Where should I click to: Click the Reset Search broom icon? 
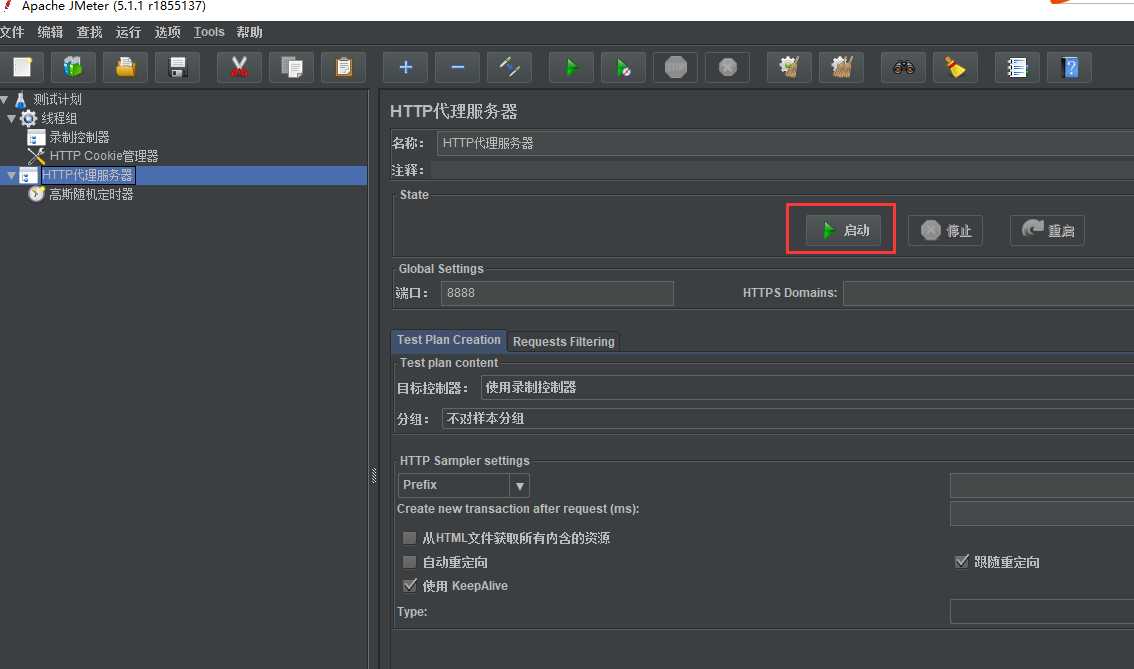point(955,67)
